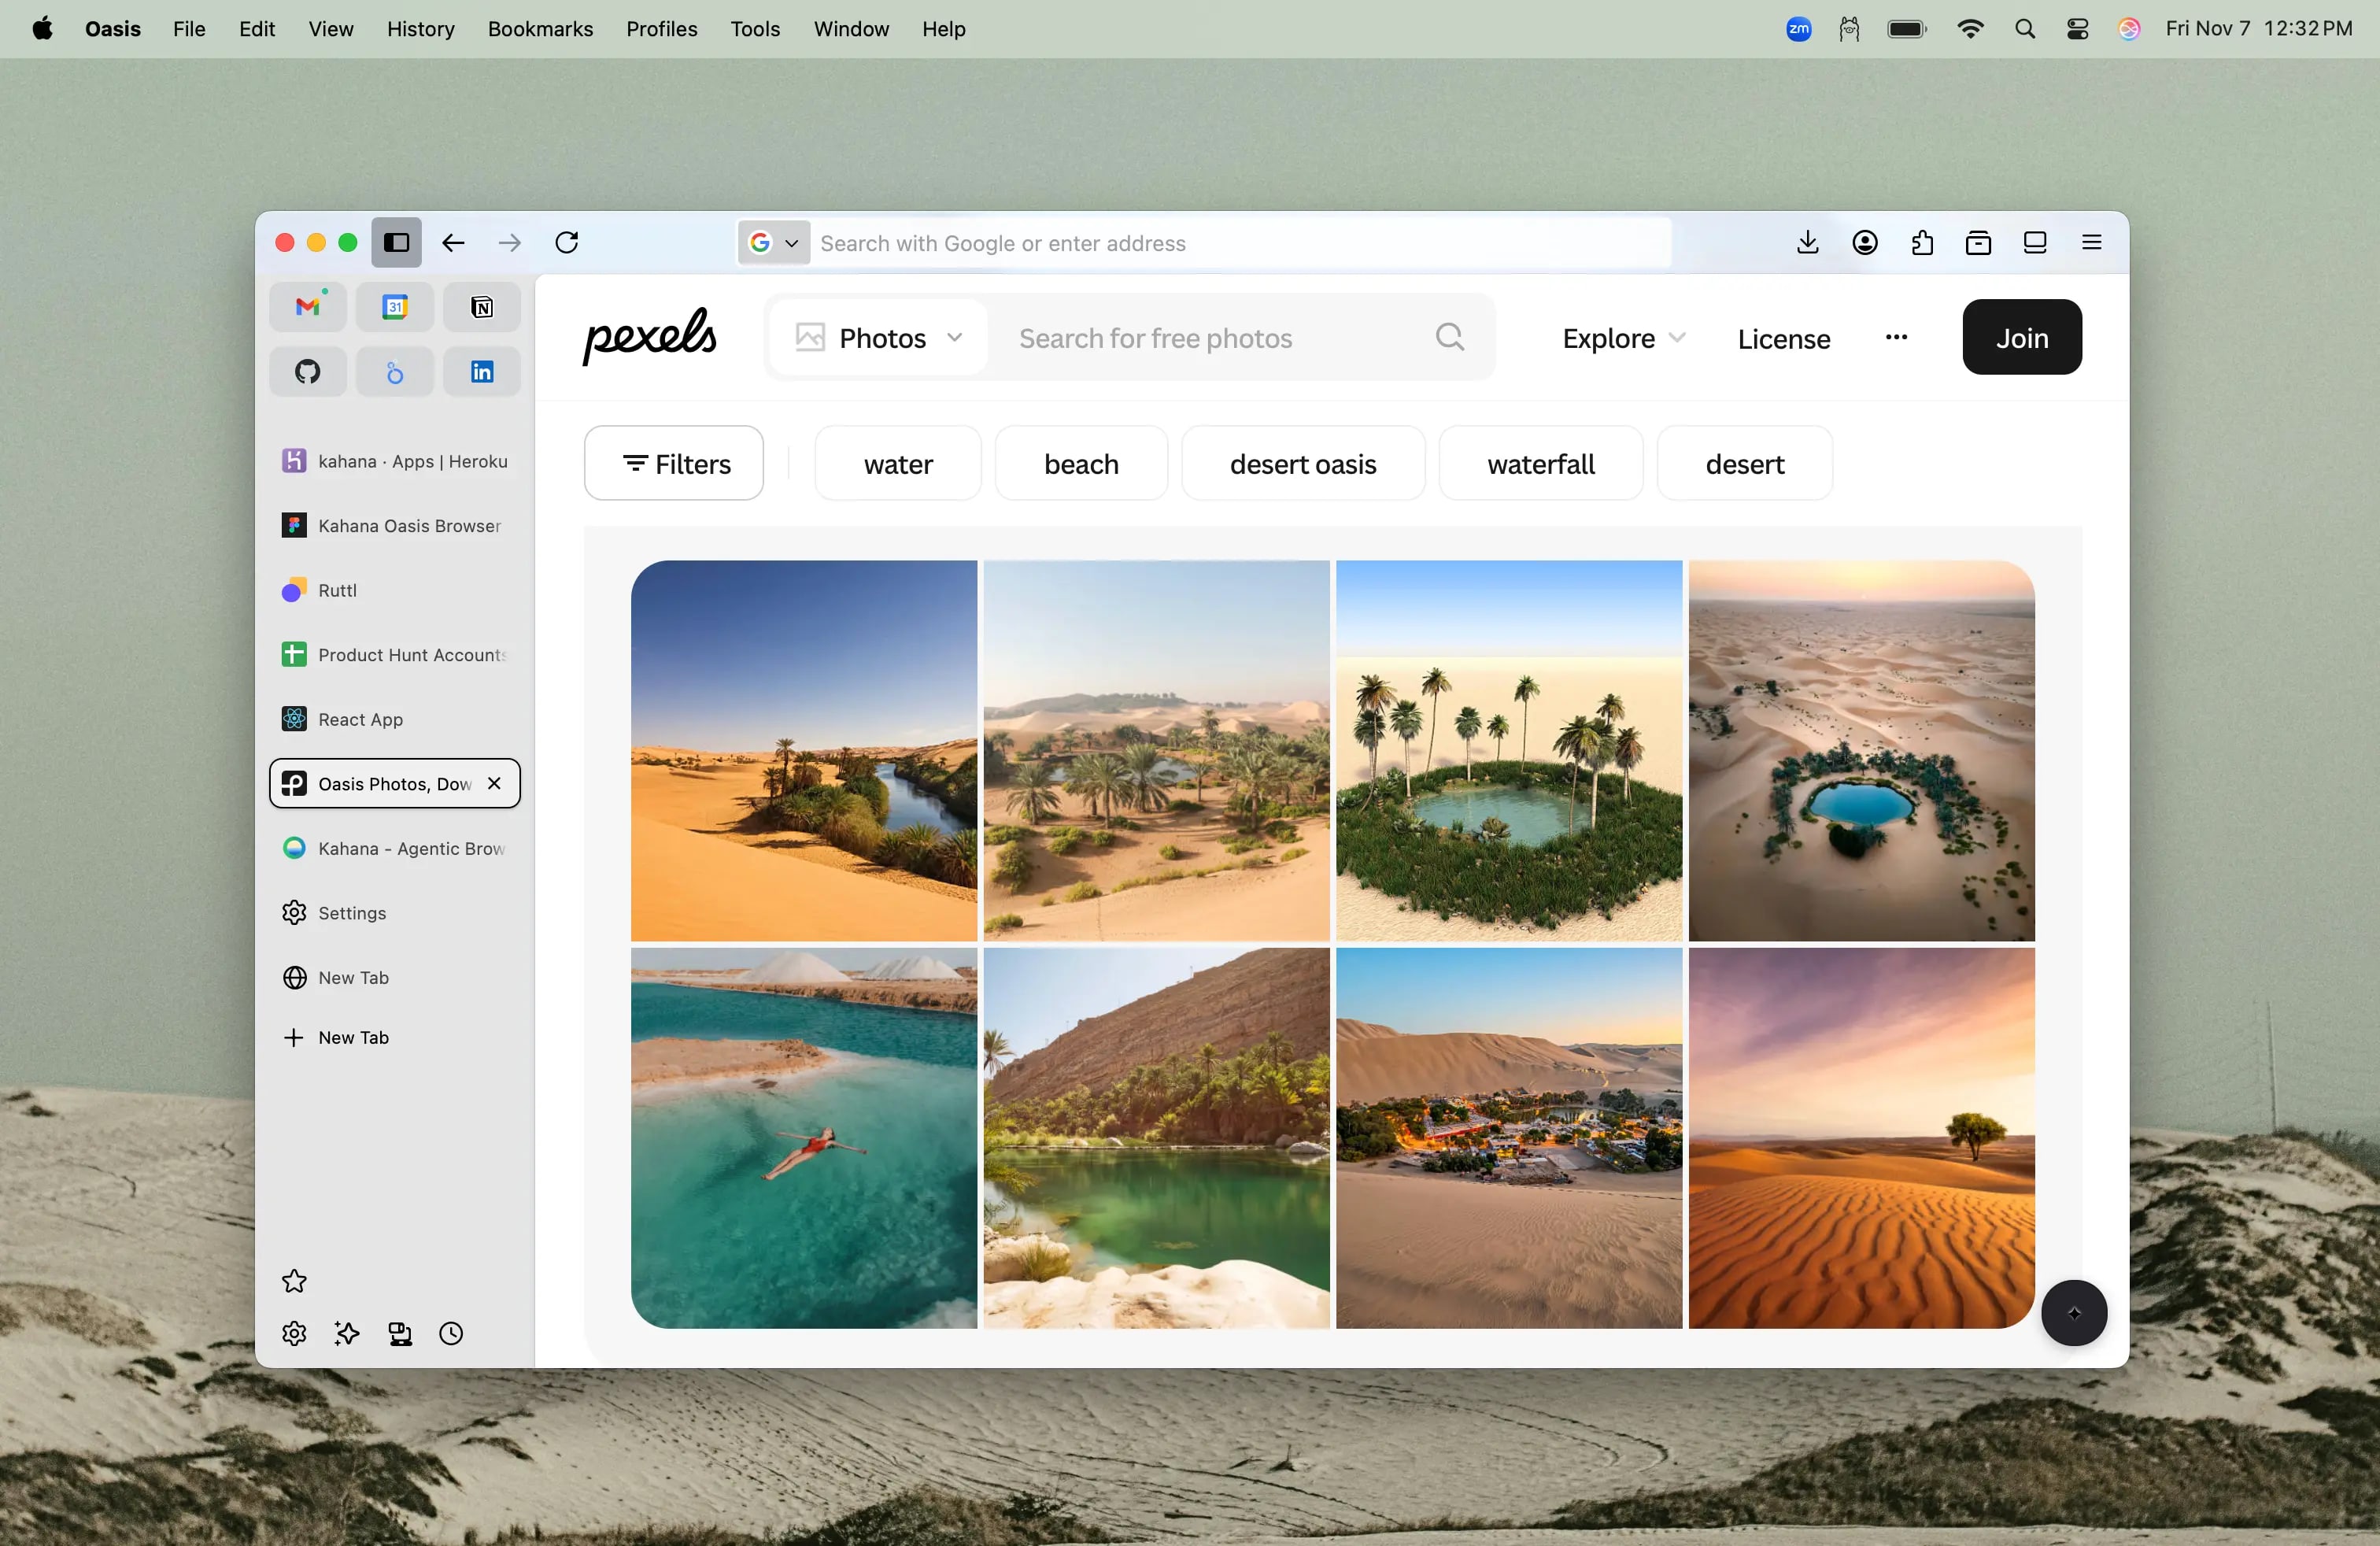Open the pinned Gmail shortcut

tap(307, 306)
